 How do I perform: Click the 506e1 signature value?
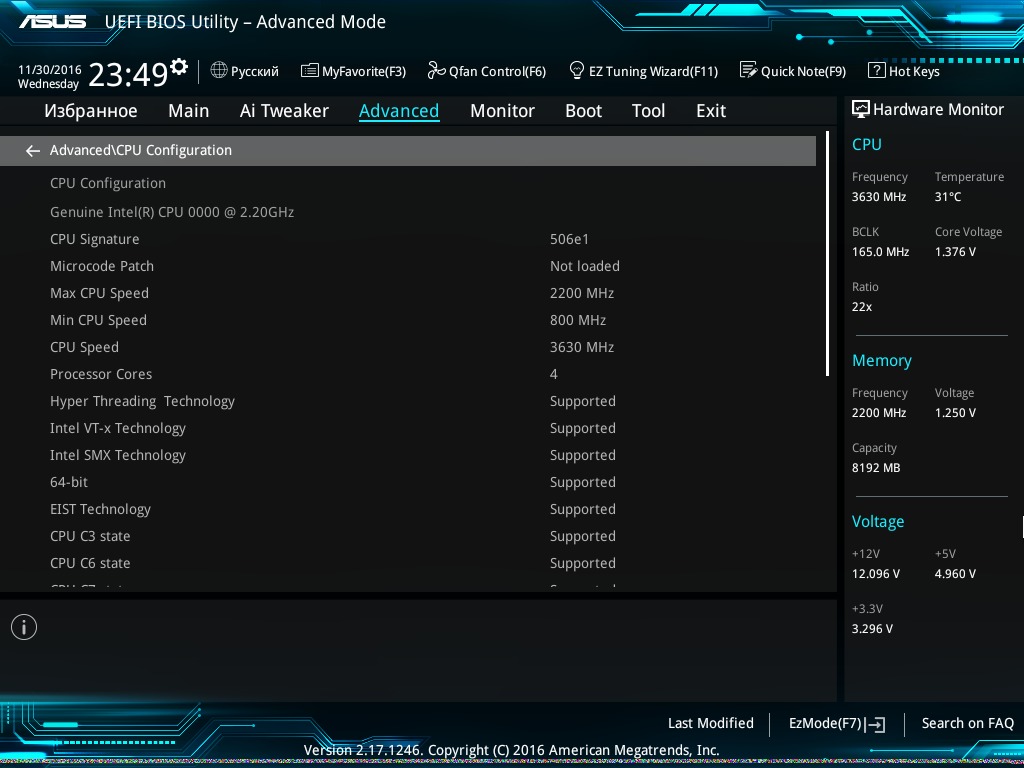[569, 239]
